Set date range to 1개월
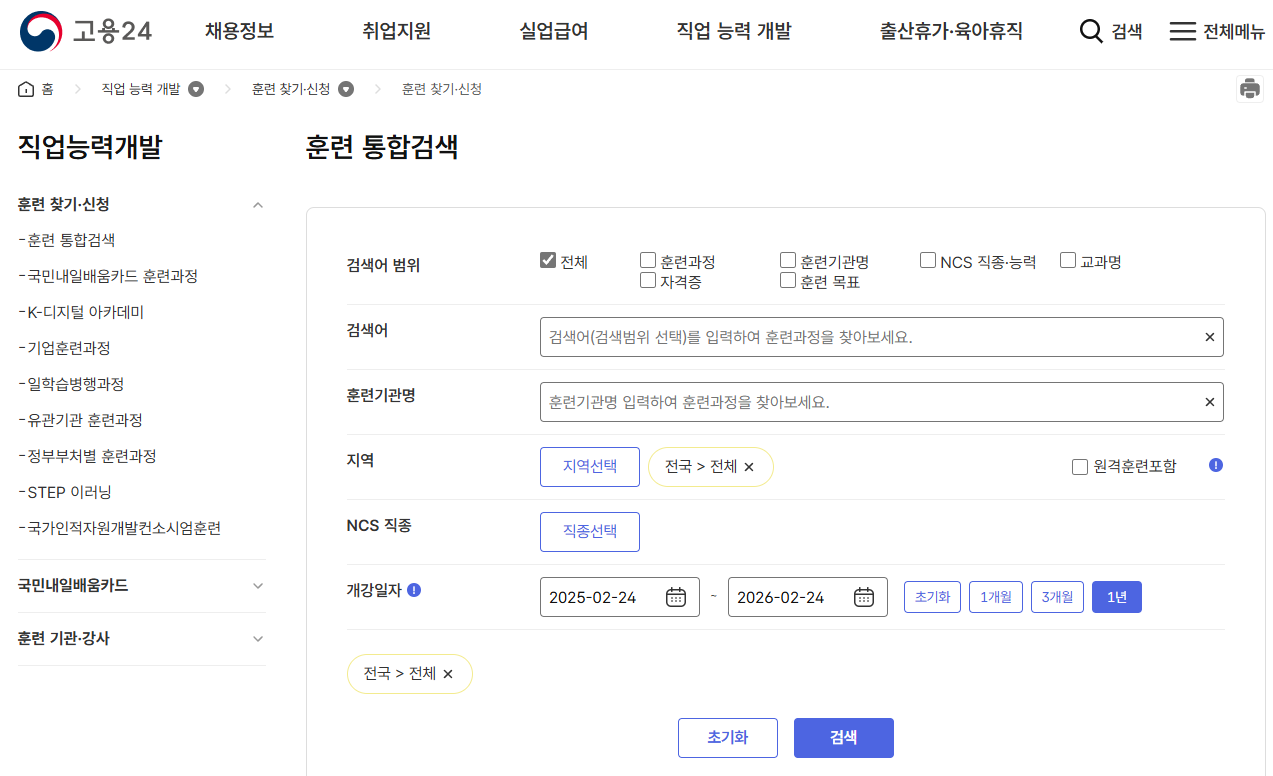Viewport: 1273px width, 776px height. coord(996,597)
